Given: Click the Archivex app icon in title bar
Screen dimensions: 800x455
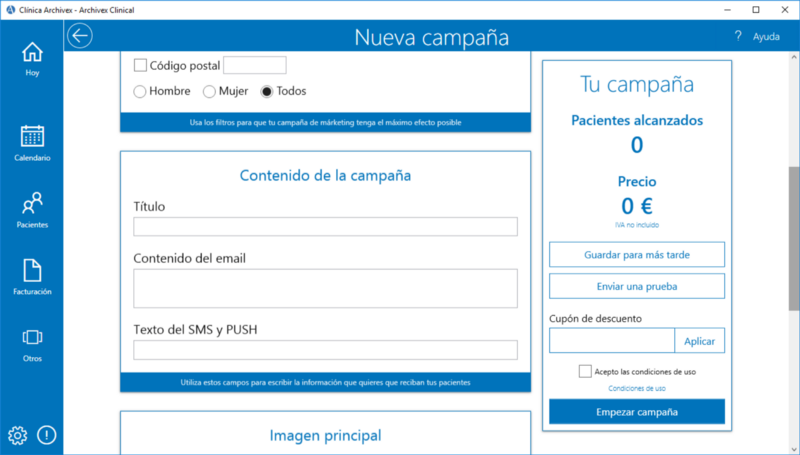Looking at the screenshot, I should (10, 10).
